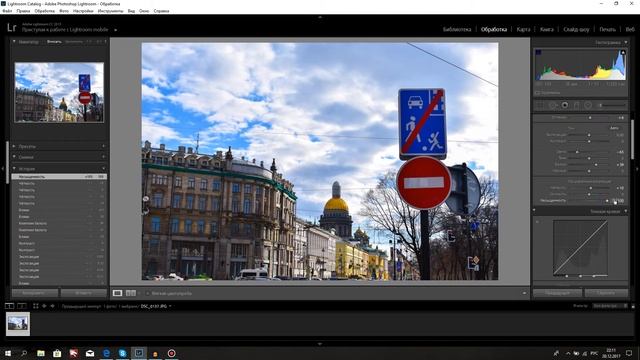The image size is (640, 360).
Task: Switch to the Книга module
Action: click(x=547, y=29)
